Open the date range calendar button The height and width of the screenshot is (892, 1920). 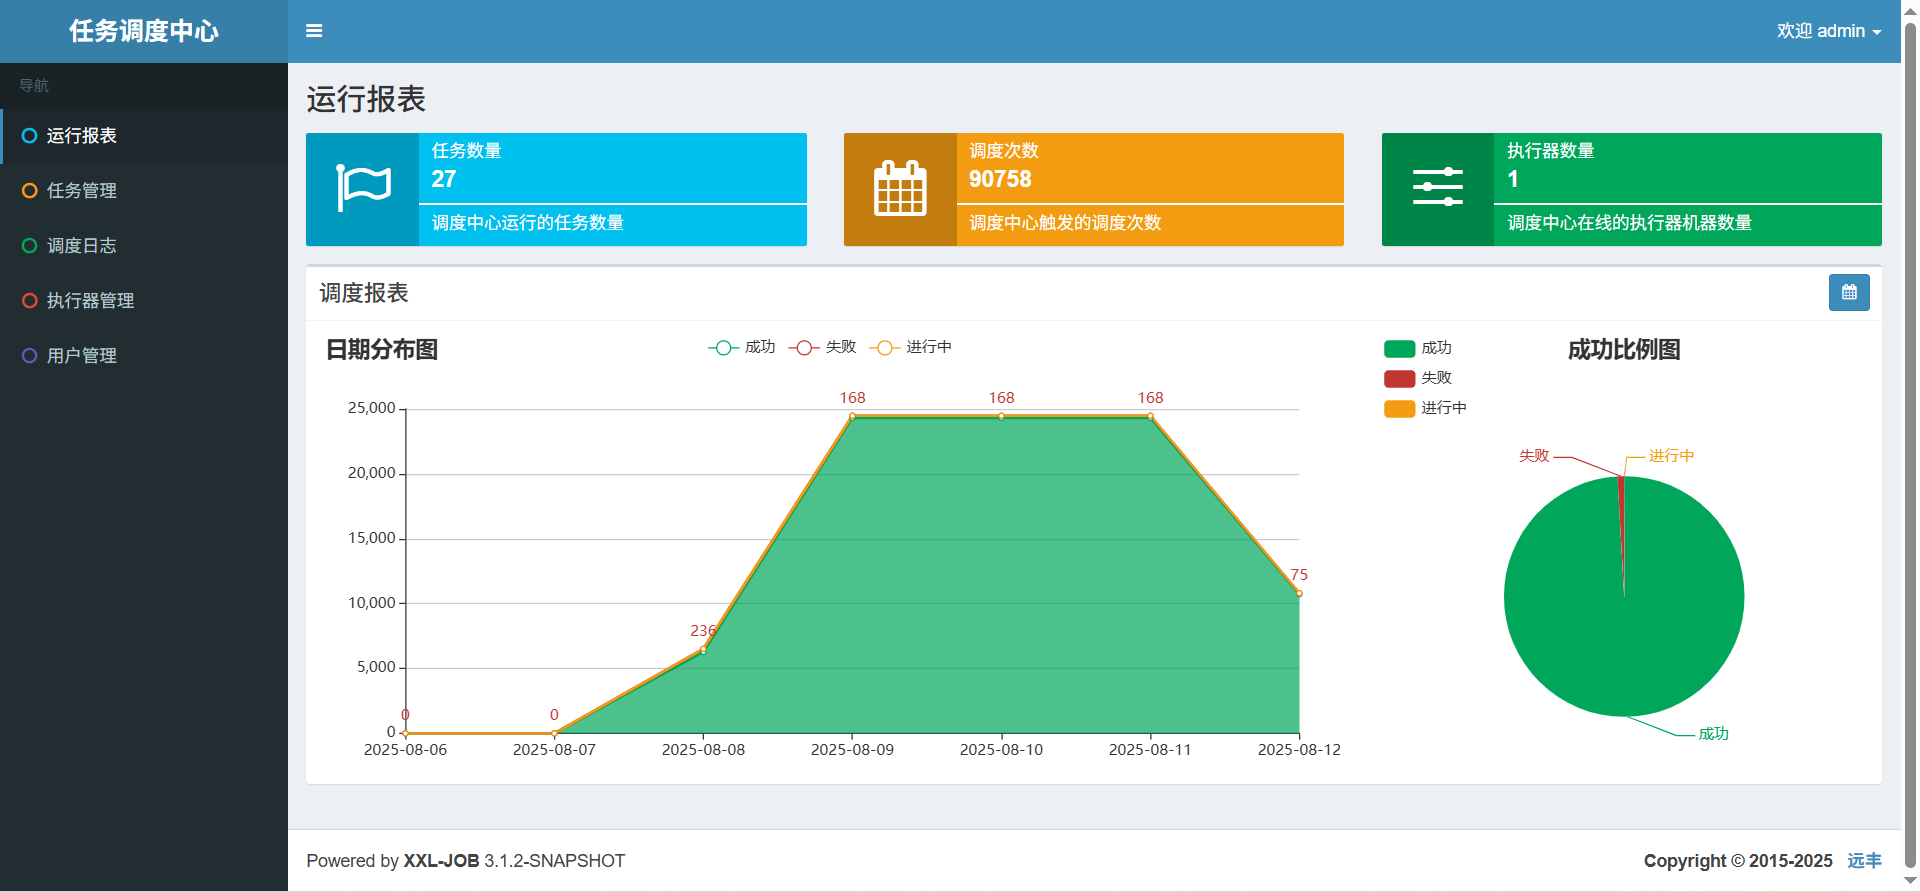[x=1849, y=293]
